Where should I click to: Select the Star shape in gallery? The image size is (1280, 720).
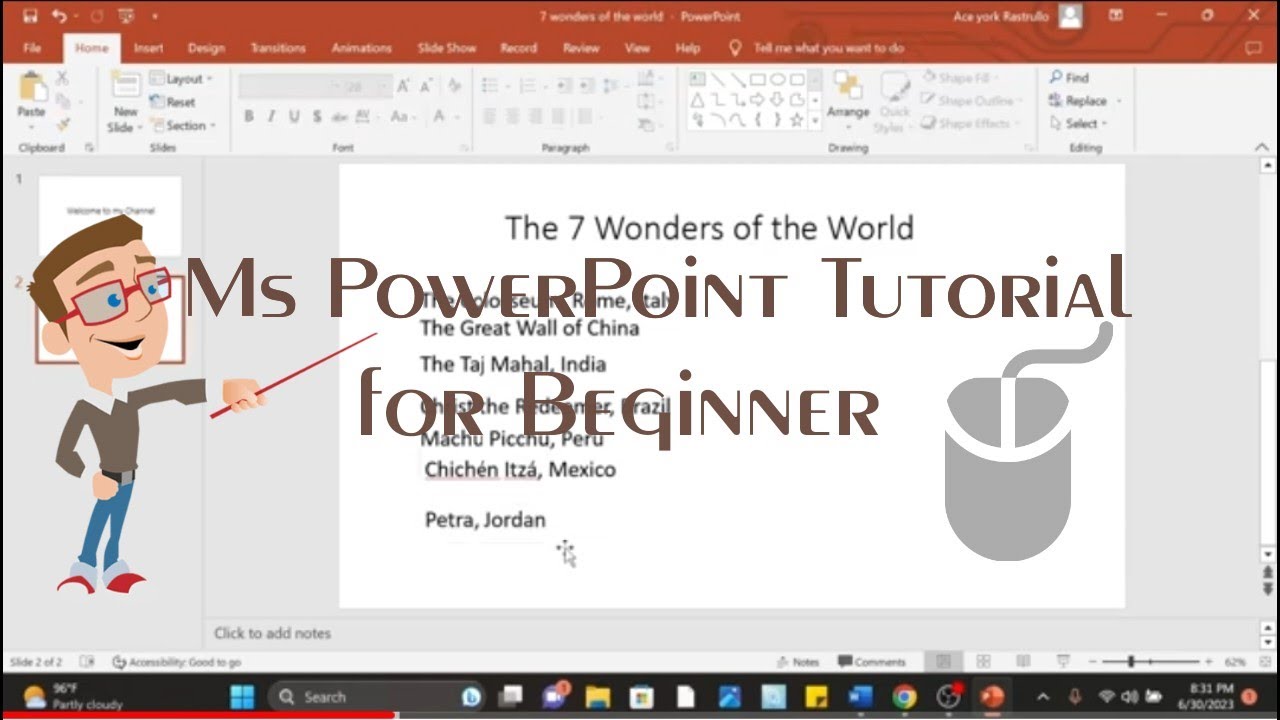(x=797, y=120)
